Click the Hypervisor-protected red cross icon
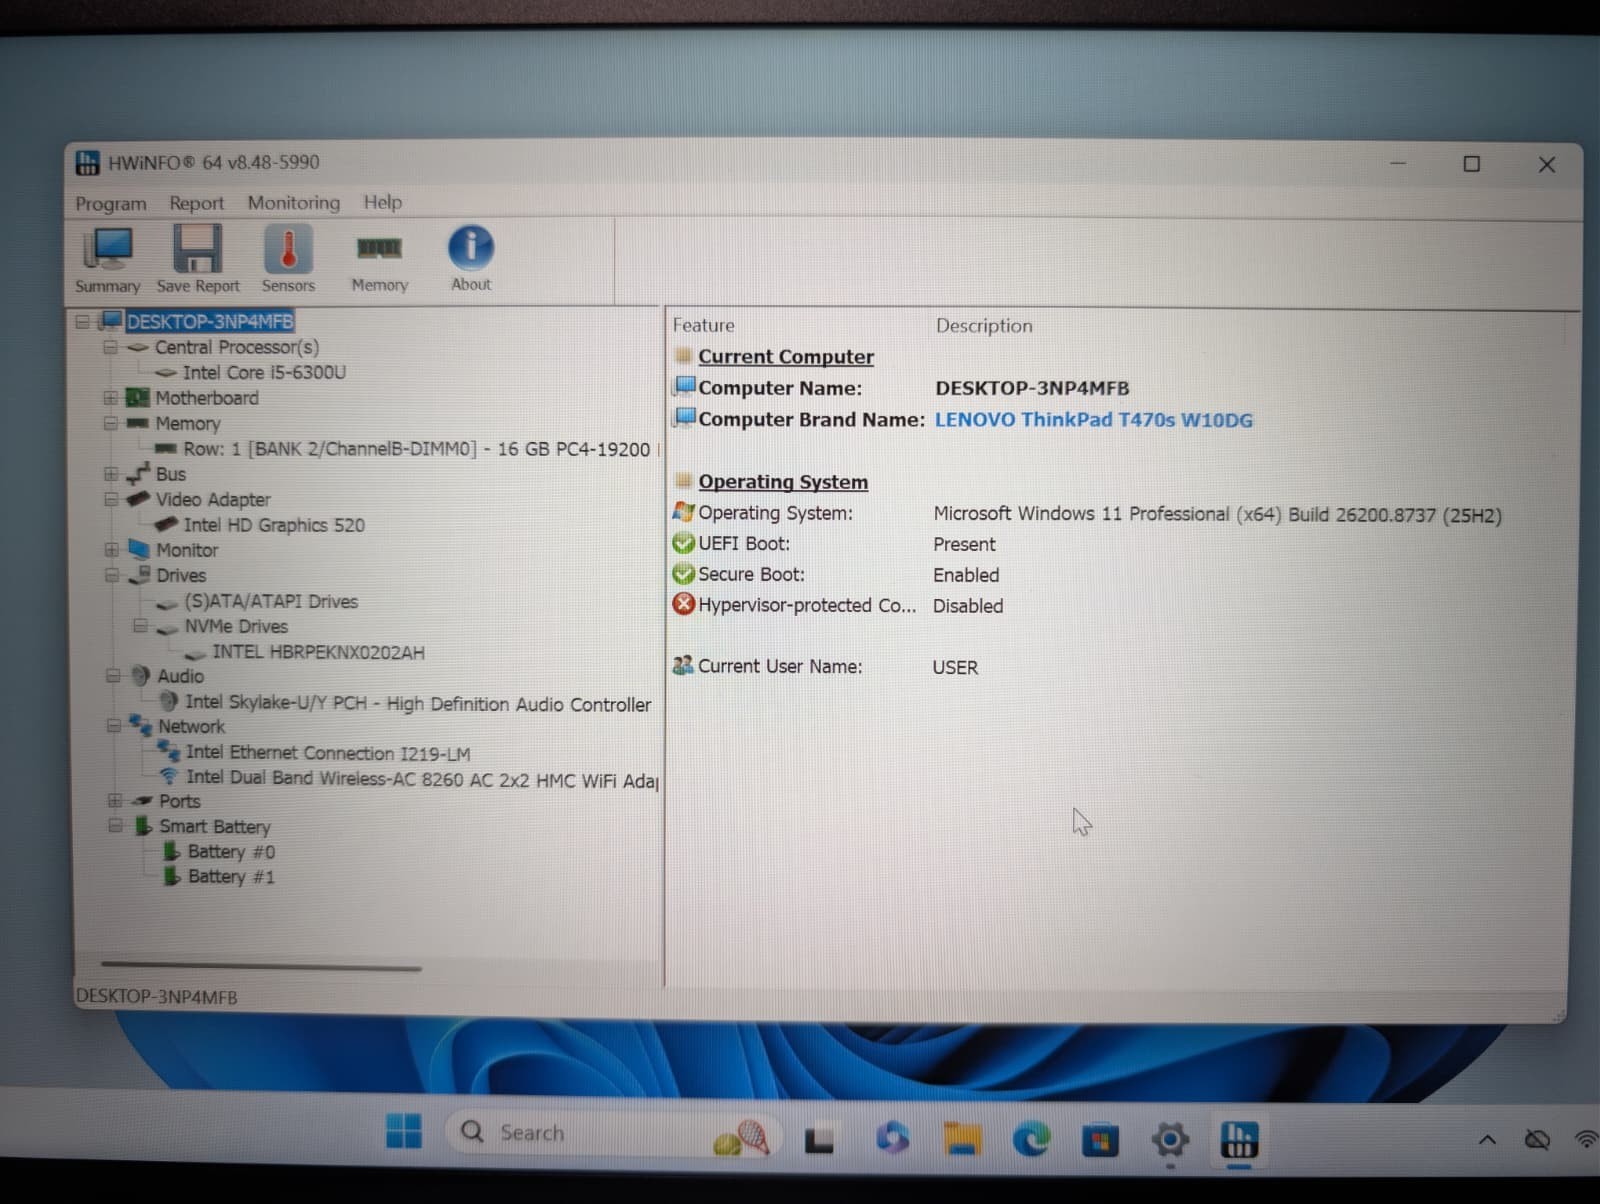Image resolution: width=1600 pixels, height=1204 pixels. 683,604
